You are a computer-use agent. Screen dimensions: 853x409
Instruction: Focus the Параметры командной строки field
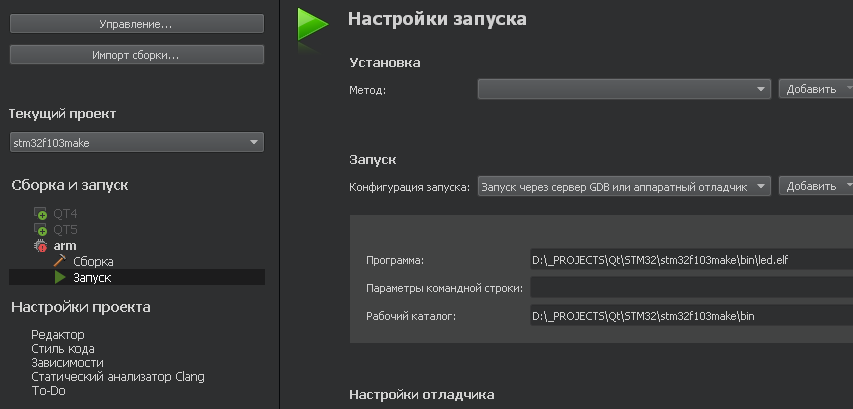(690, 288)
